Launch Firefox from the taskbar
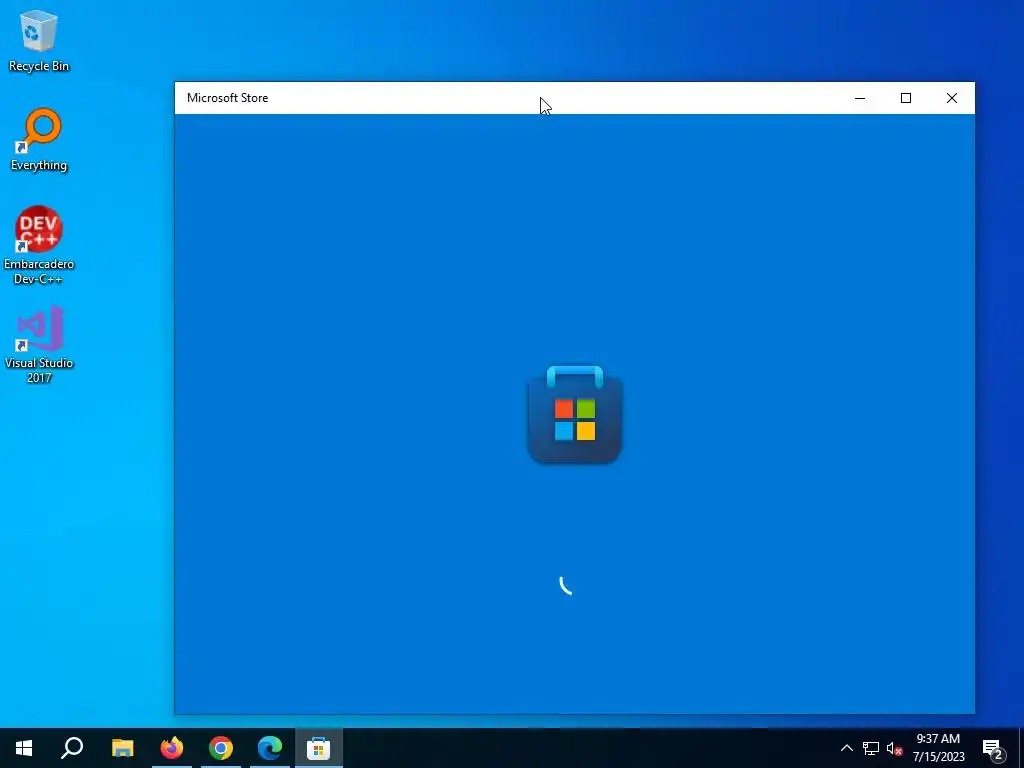Viewport: 1024px width, 768px height. (x=172, y=748)
